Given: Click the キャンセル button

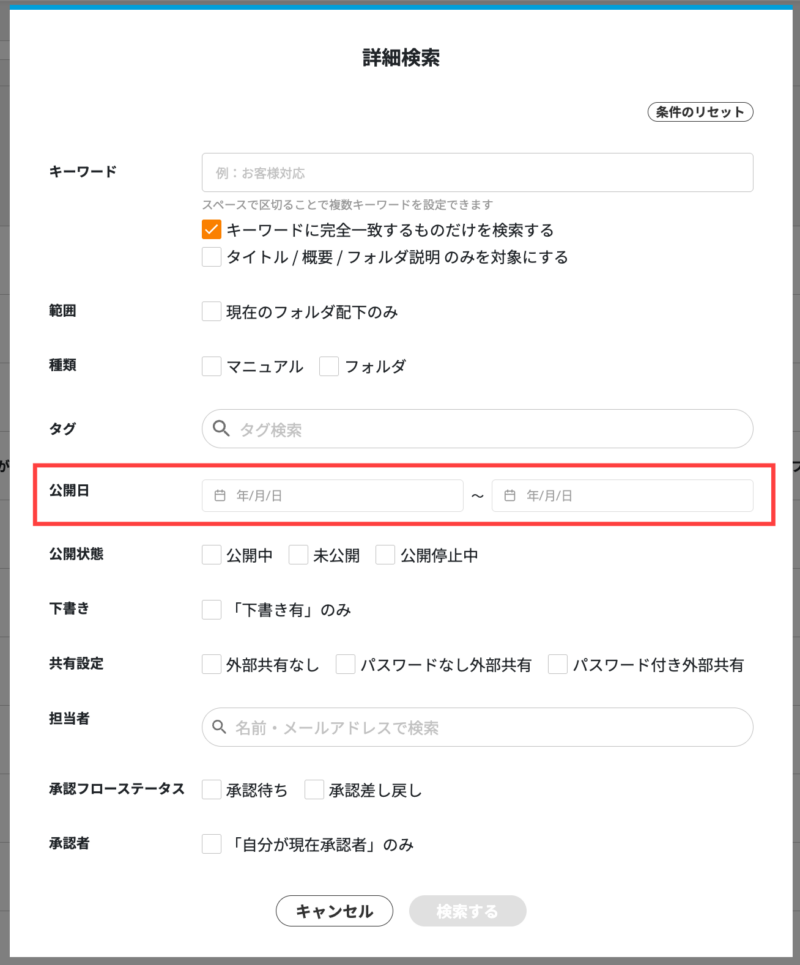Looking at the screenshot, I should click(x=334, y=911).
